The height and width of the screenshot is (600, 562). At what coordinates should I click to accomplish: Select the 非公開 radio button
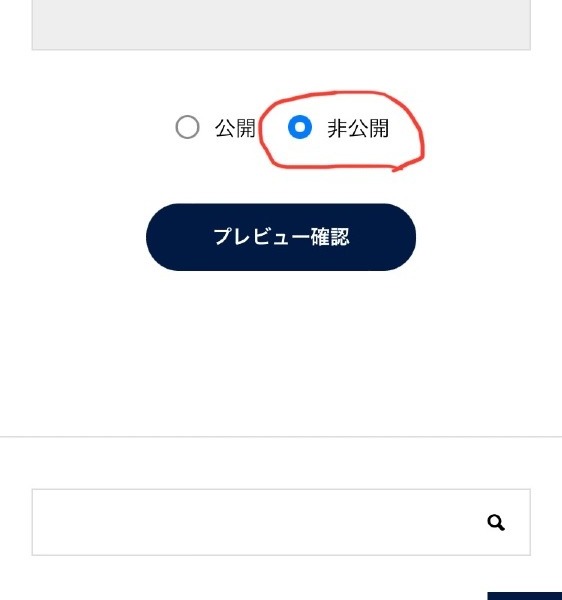point(300,127)
